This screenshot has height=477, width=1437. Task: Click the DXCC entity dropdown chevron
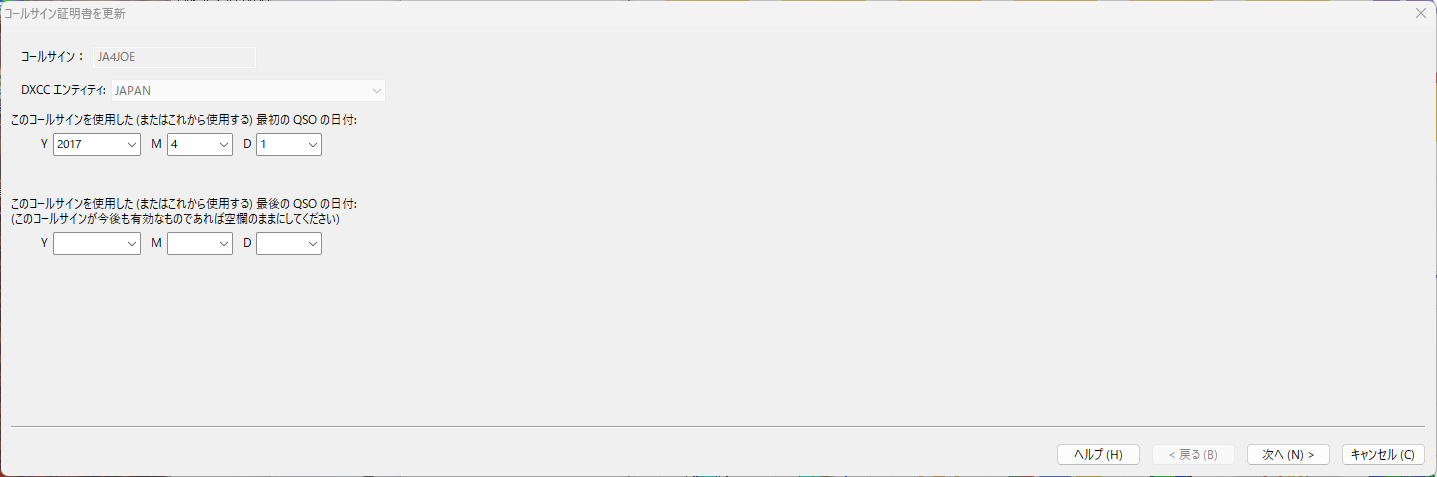[376, 91]
